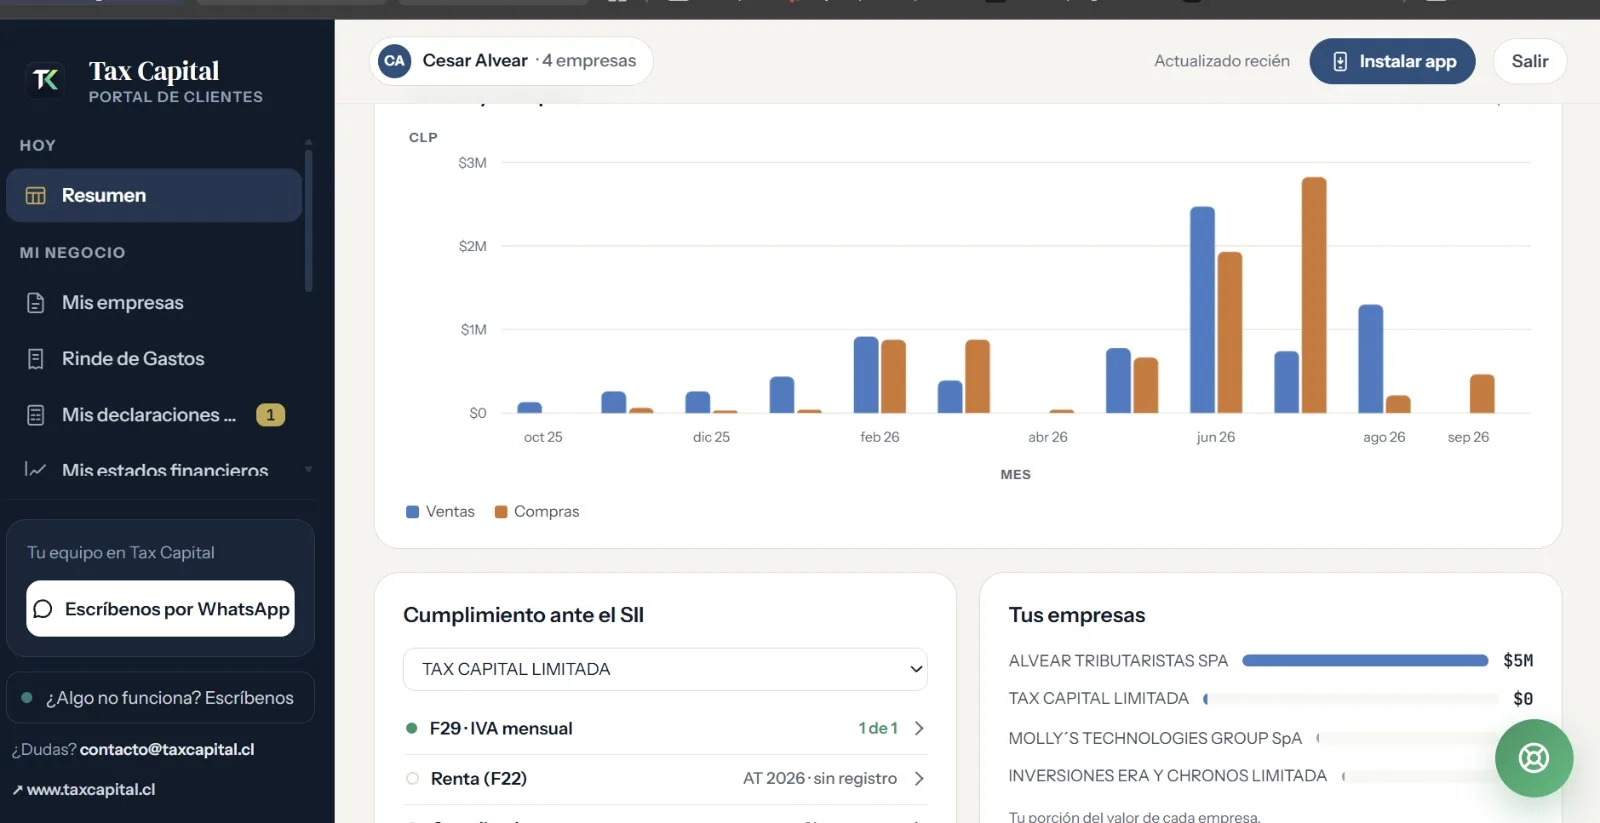Image resolution: width=1600 pixels, height=823 pixels.
Task: Click the Renta (F22) empty status circle
Action: (412, 779)
